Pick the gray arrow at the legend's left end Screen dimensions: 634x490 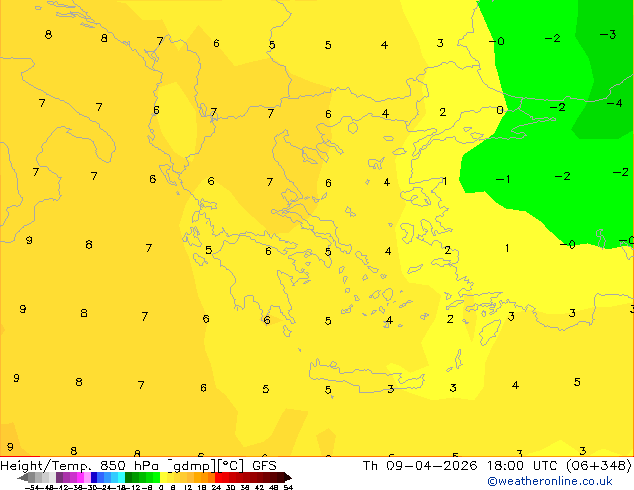pos(23,477)
